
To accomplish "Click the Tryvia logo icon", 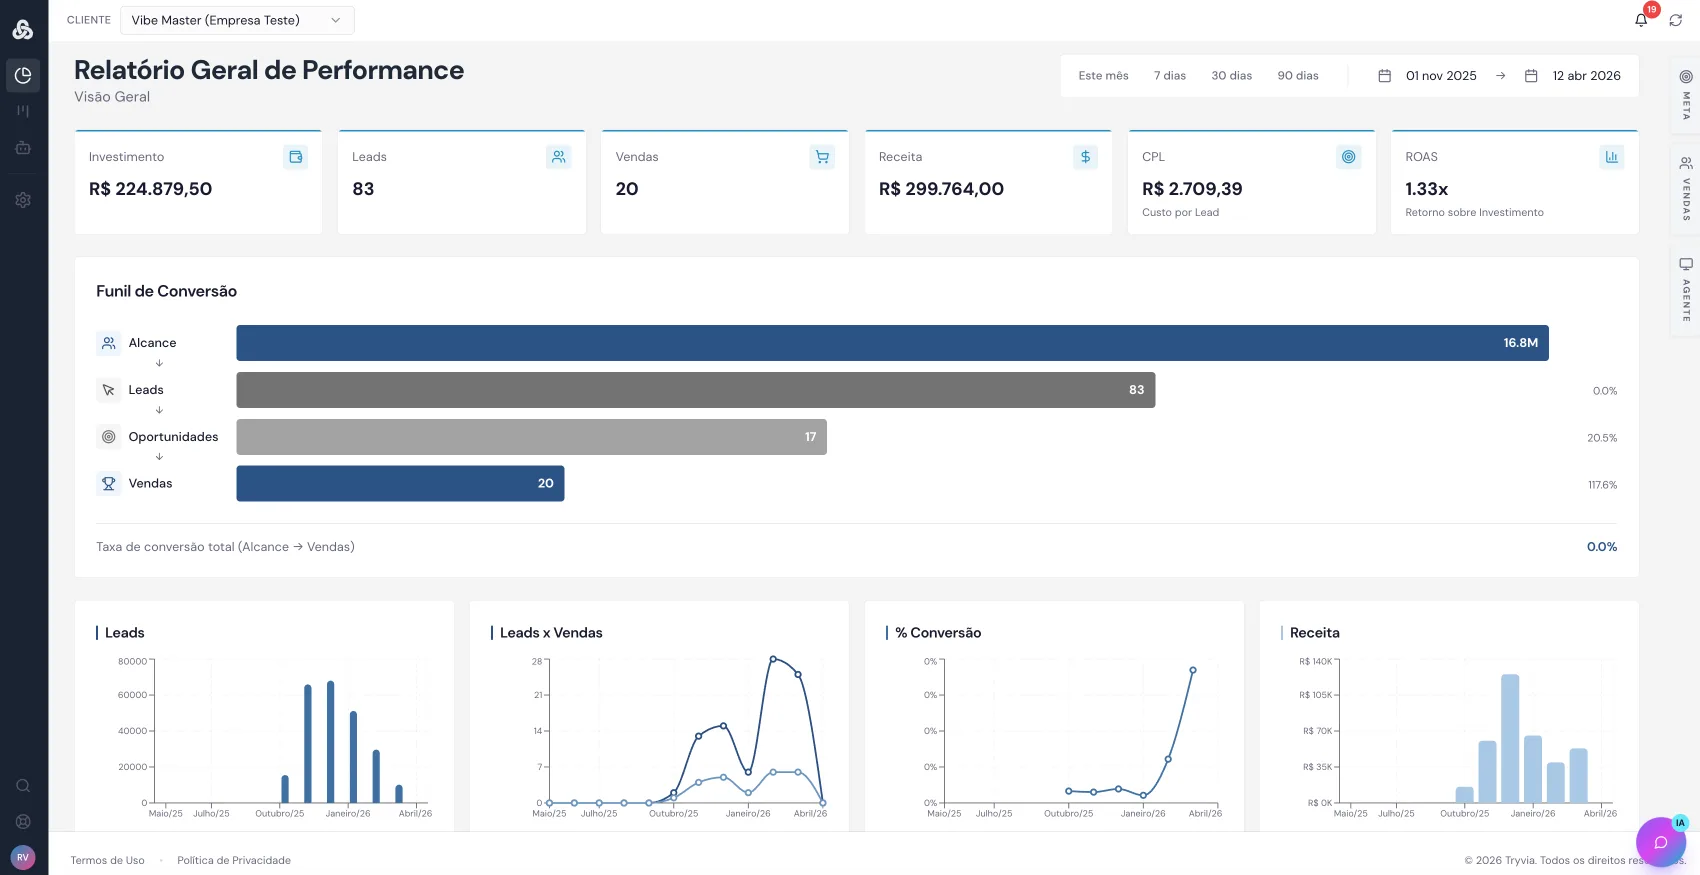I will [23, 30].
